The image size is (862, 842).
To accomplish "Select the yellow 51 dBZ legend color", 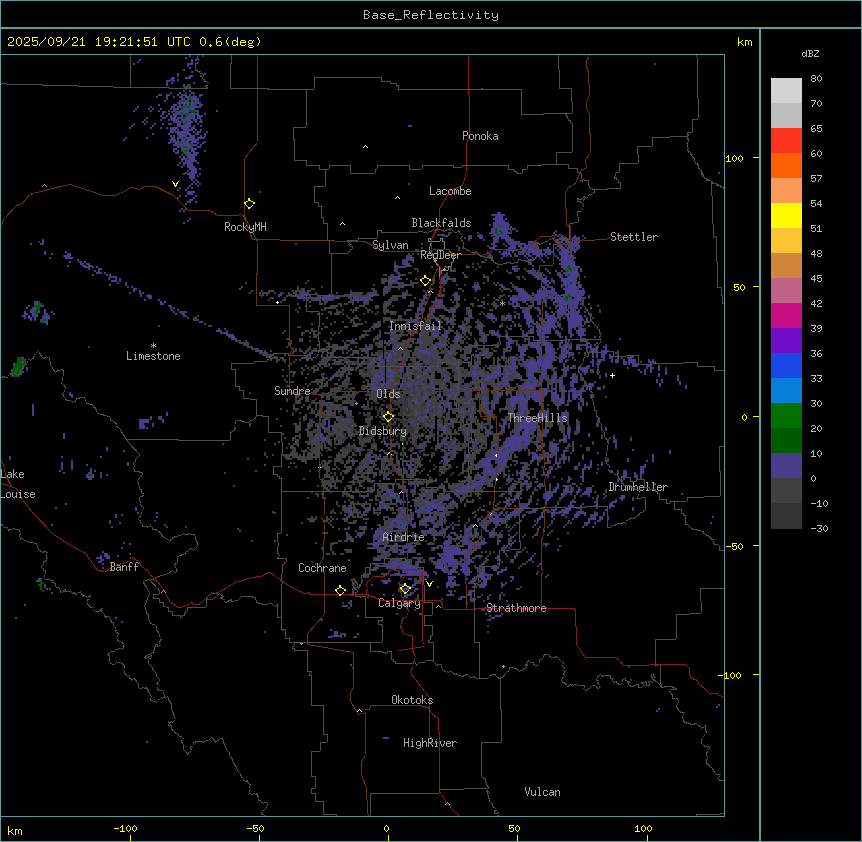I will 786,215.
